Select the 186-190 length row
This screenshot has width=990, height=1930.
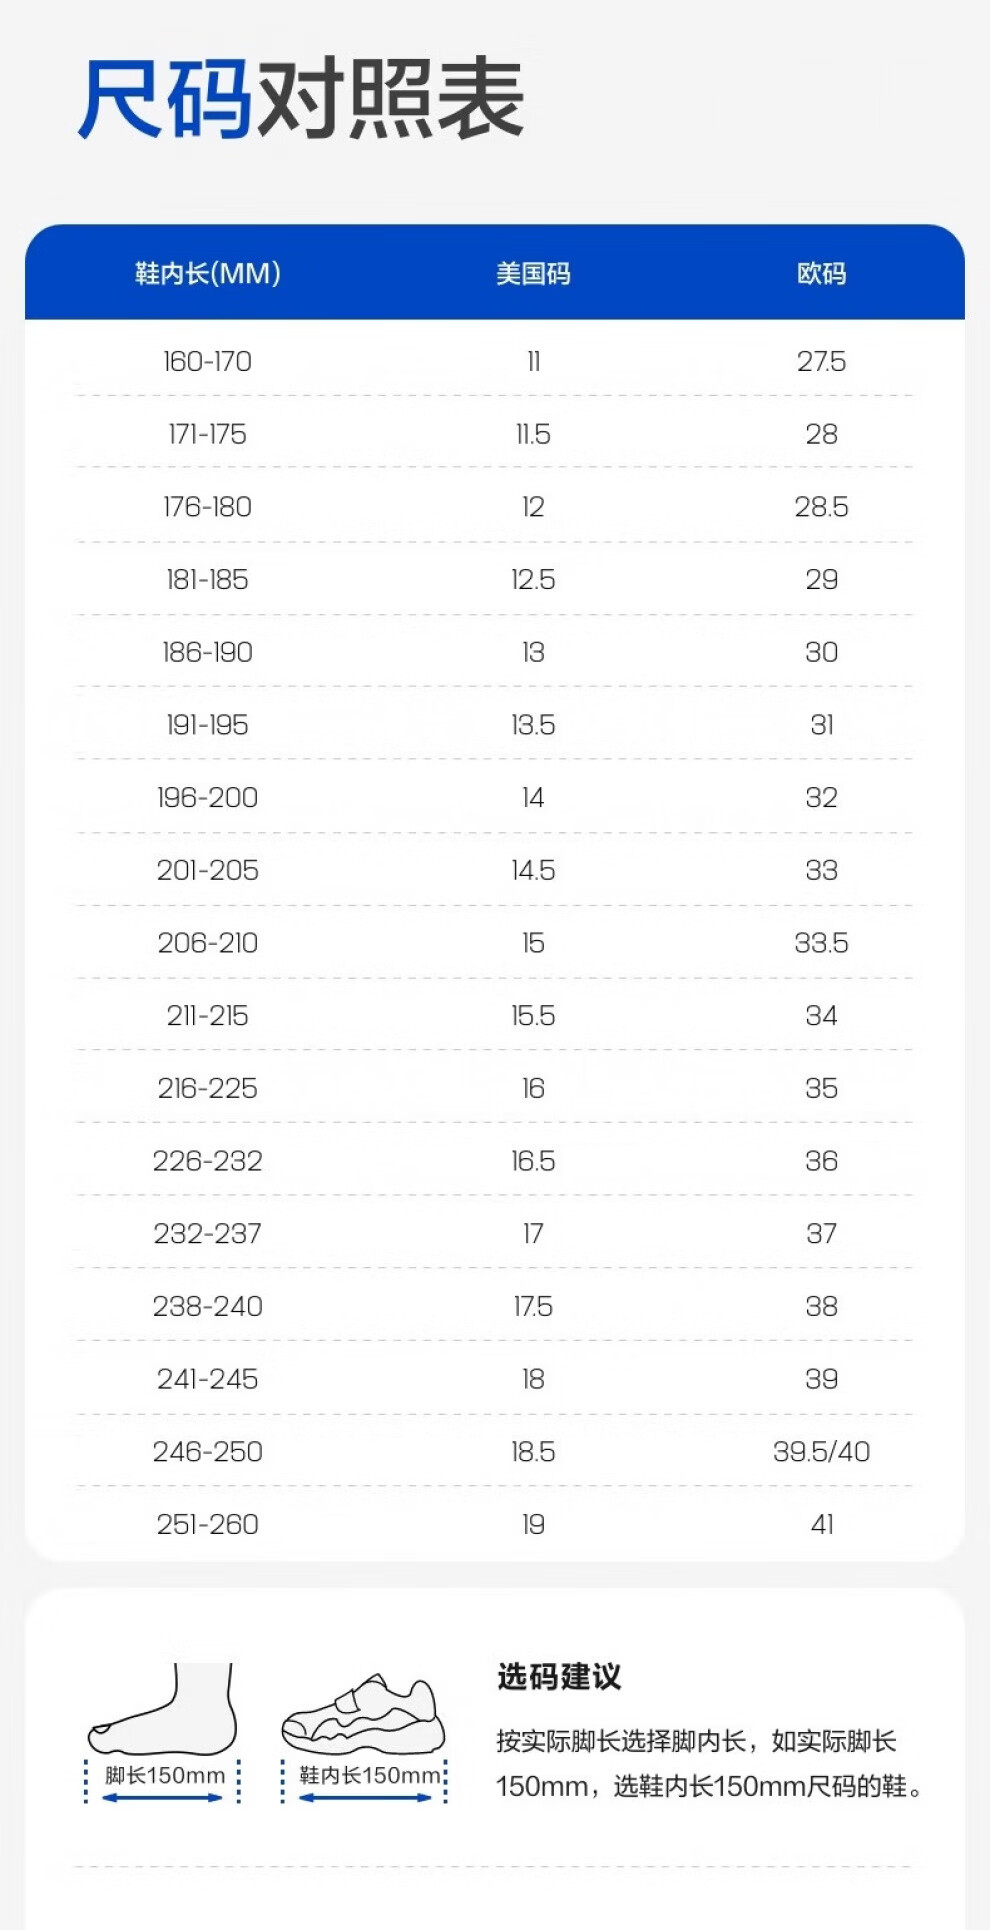208,652
